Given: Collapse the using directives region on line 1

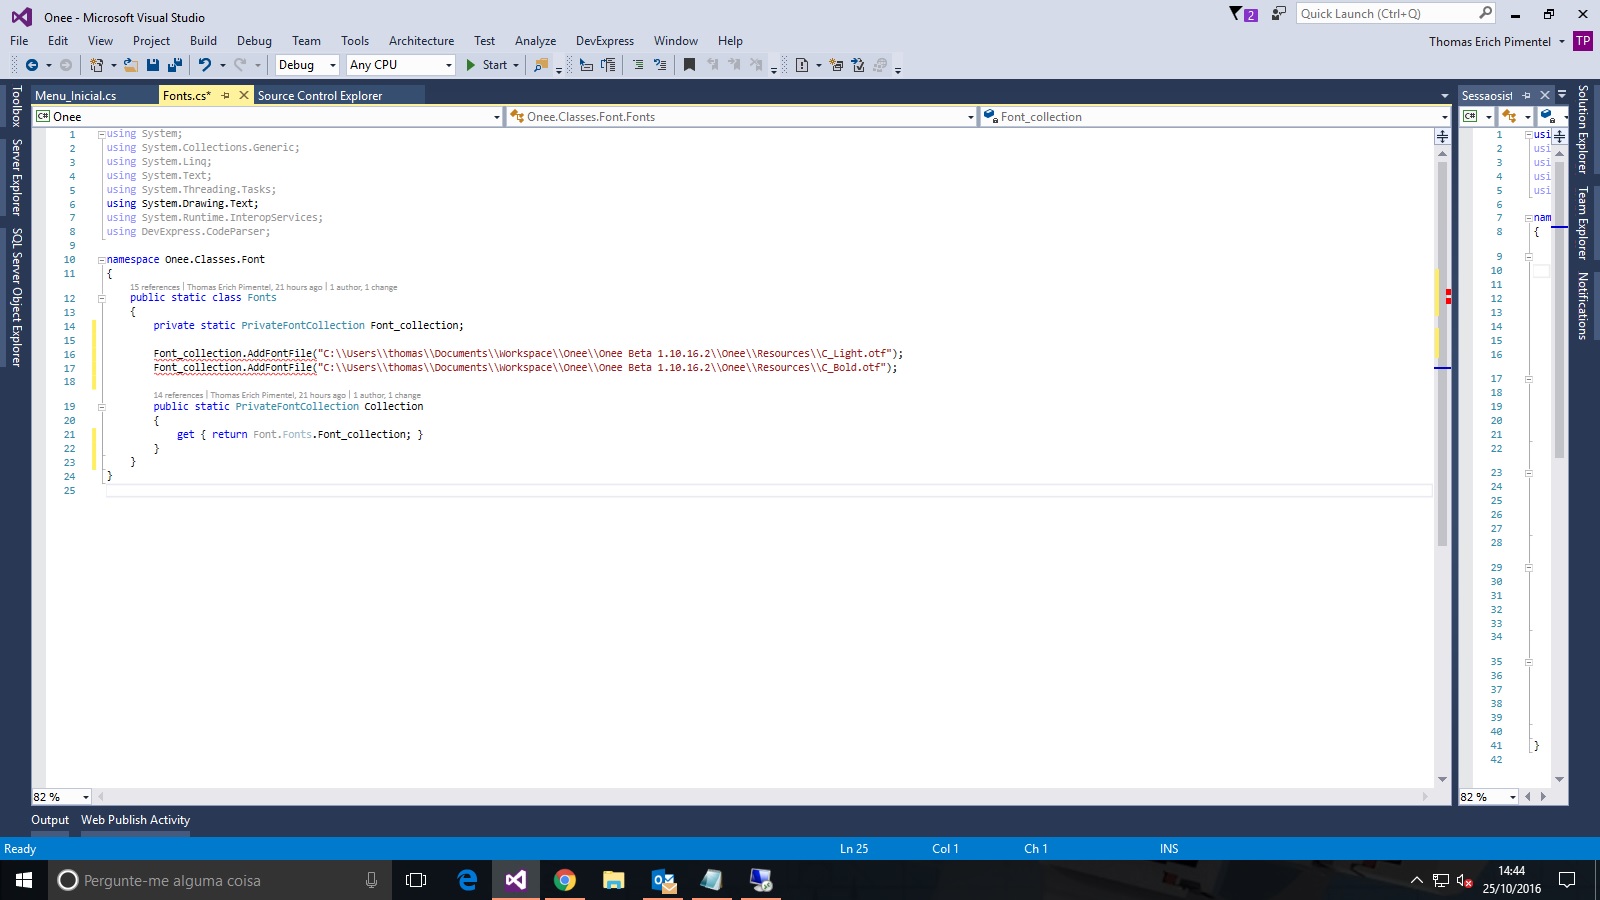Looking at the screenshot, I should 101,134.
